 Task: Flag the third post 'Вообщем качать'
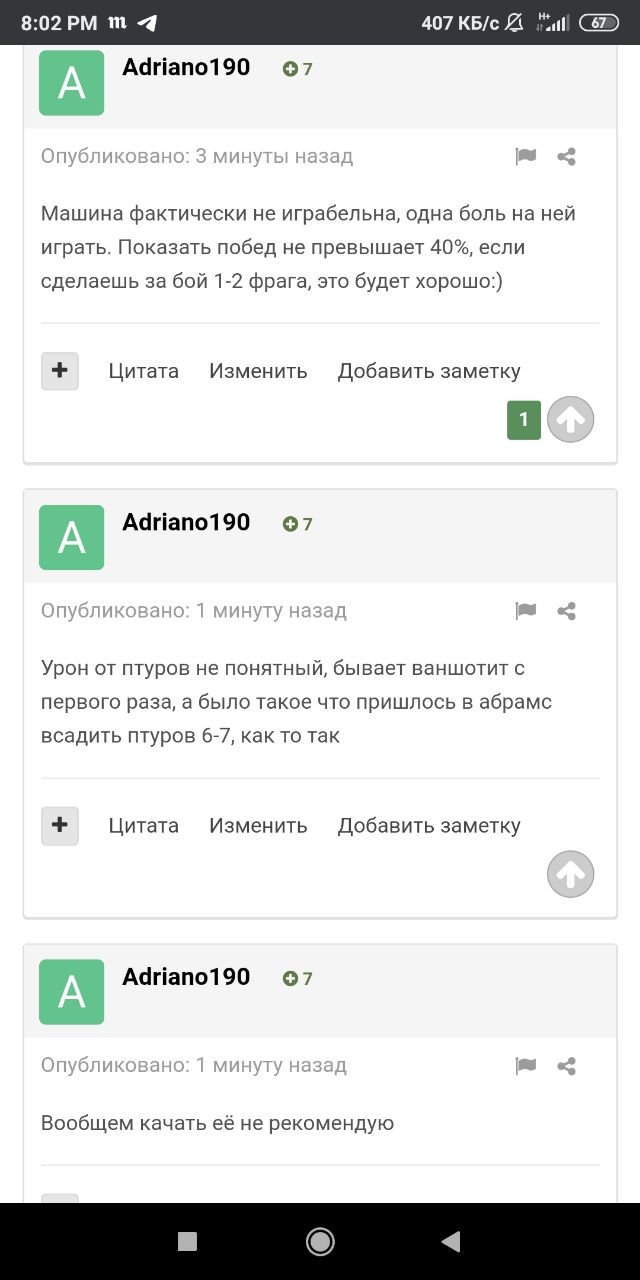(x=526, y=1066)
